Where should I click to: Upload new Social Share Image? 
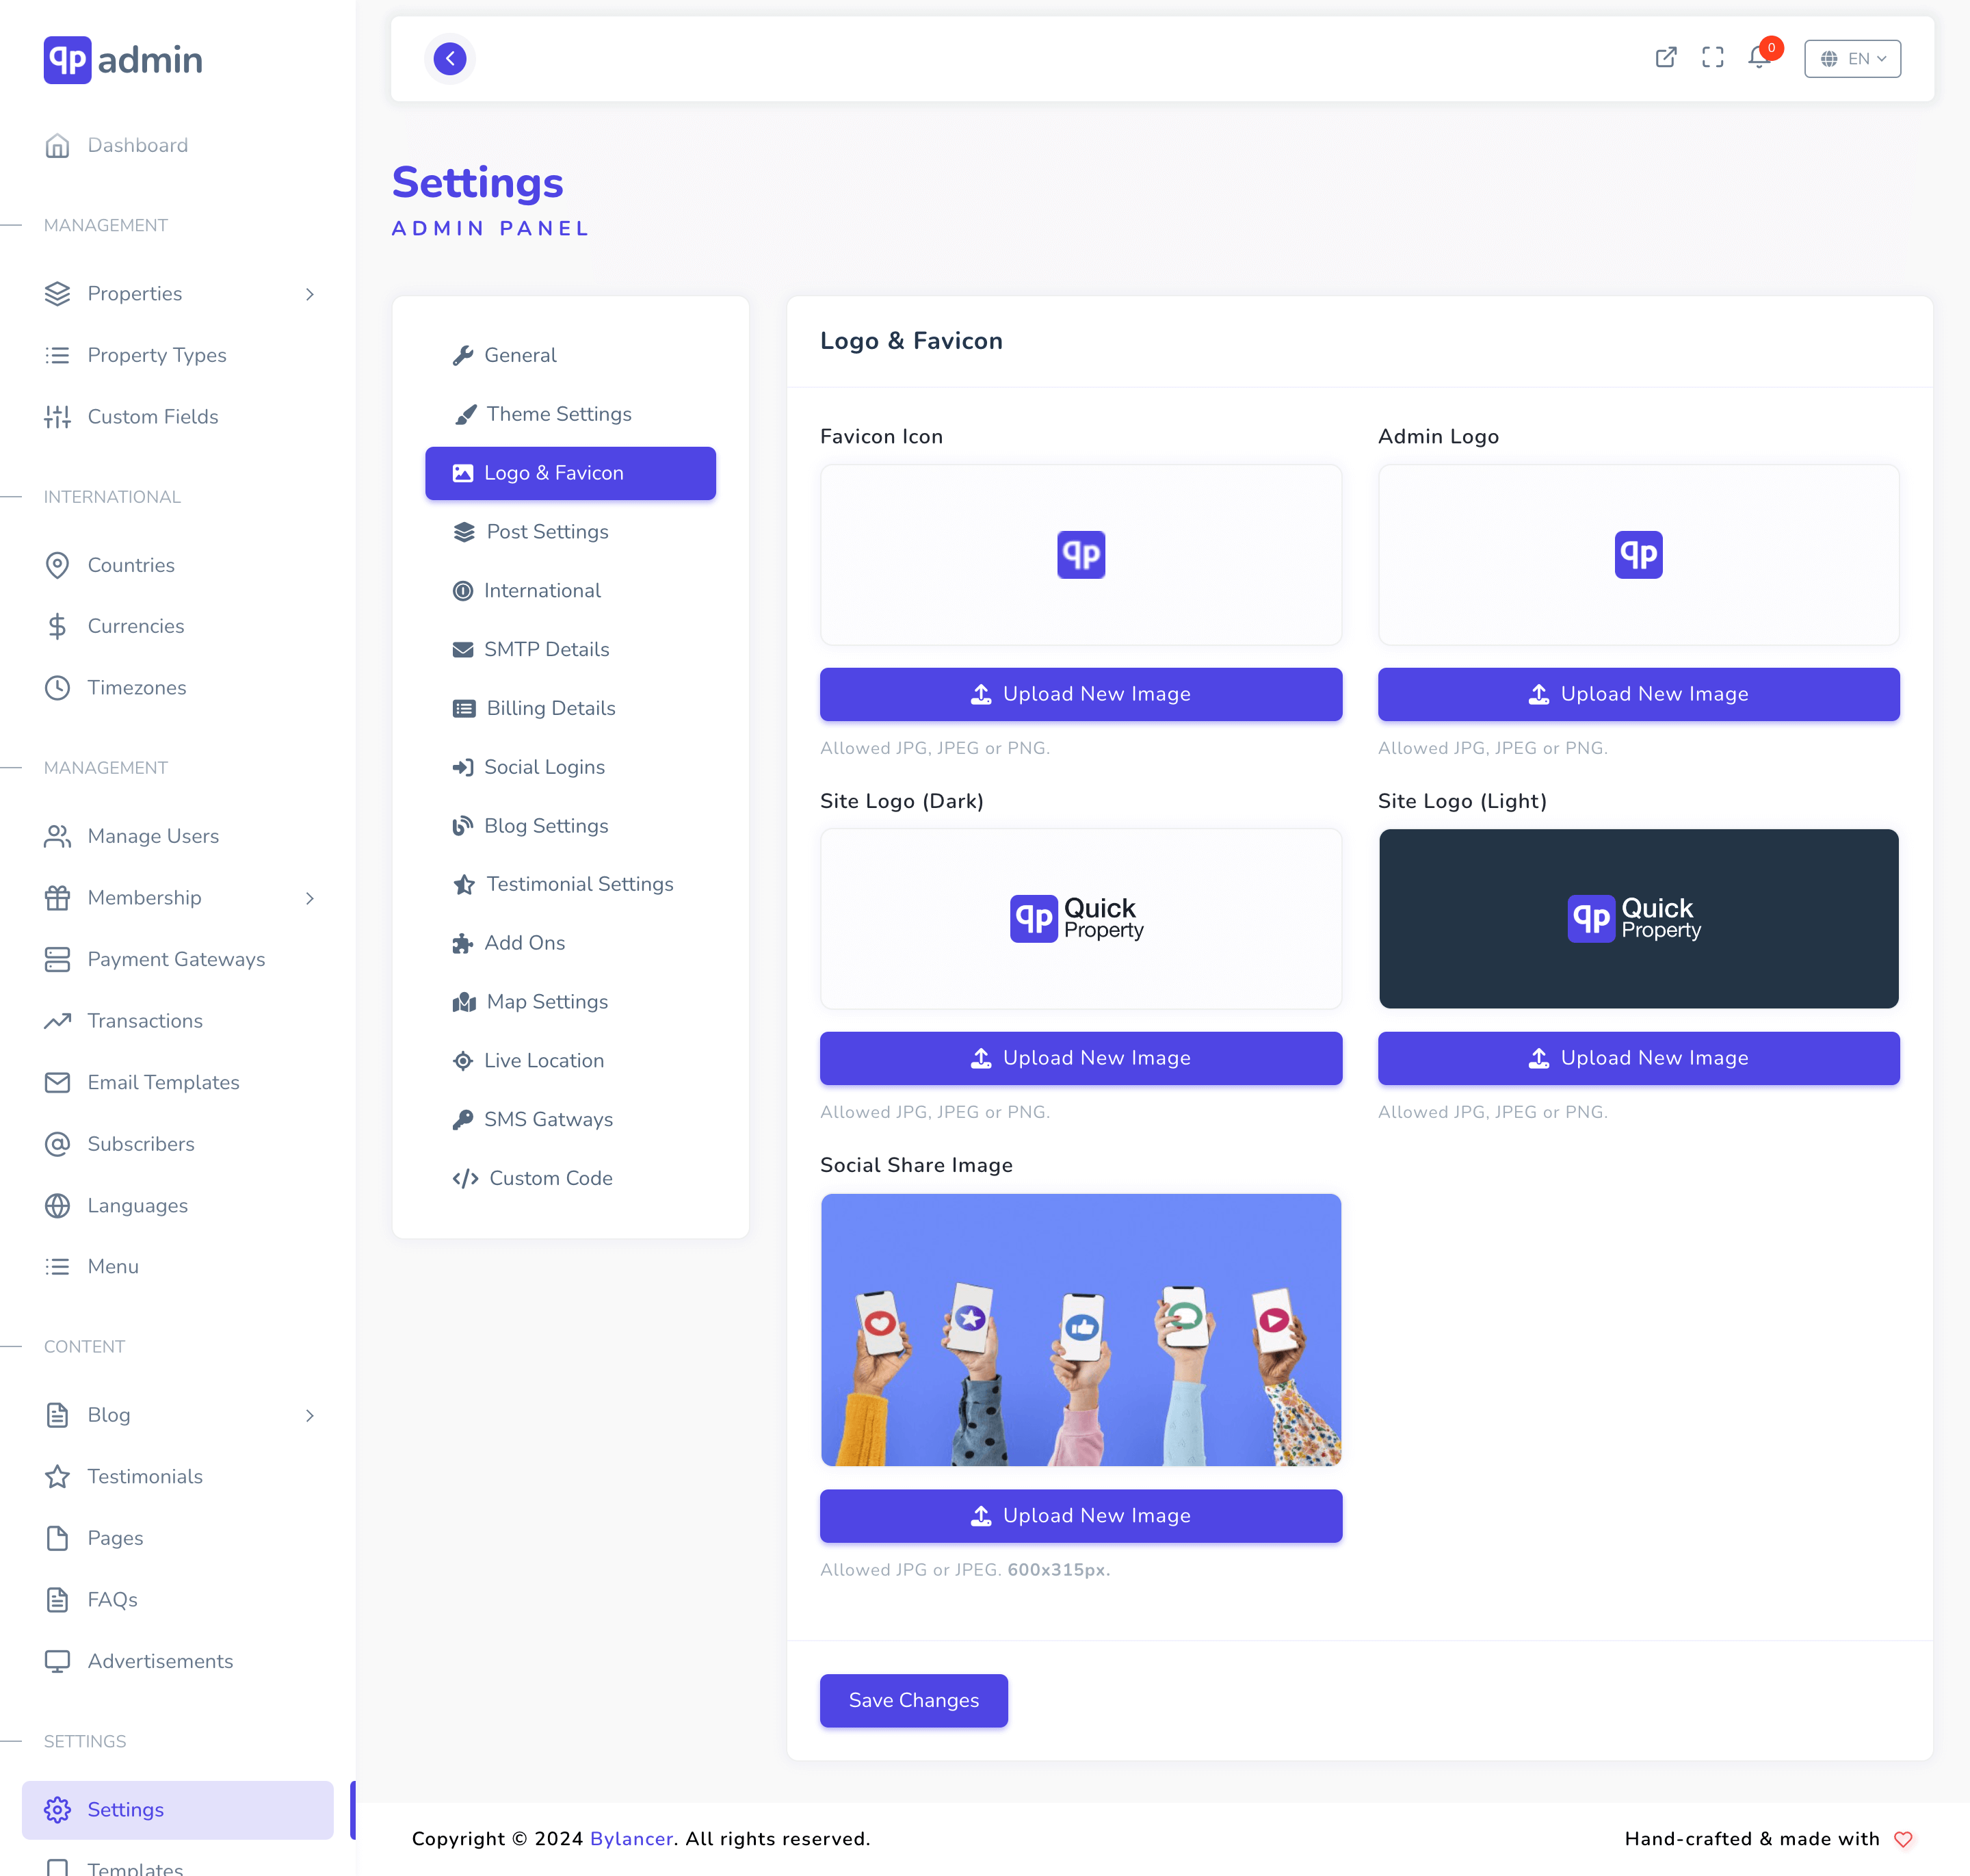click(x=1081, y=1516)
